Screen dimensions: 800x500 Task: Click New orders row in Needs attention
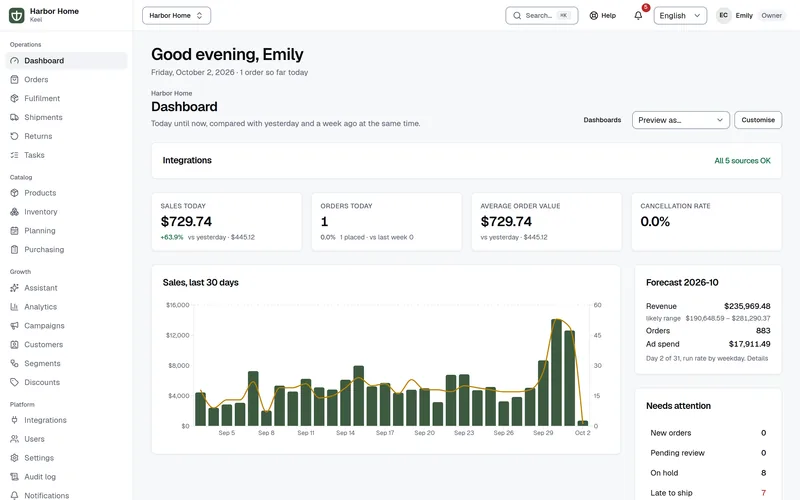(708, 433)
